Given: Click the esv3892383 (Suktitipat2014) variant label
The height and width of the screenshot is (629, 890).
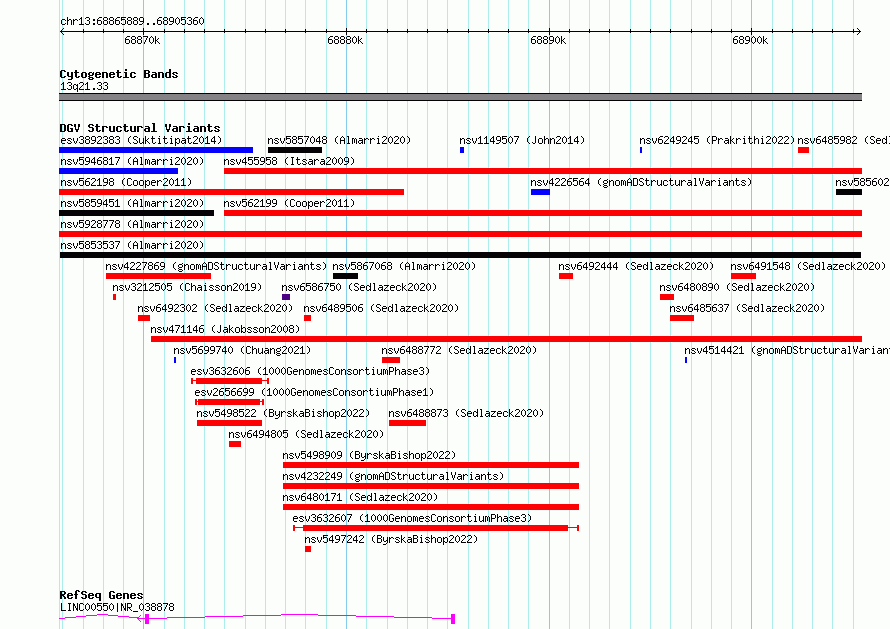Looking at the screenshot, I should pos(141,140).
